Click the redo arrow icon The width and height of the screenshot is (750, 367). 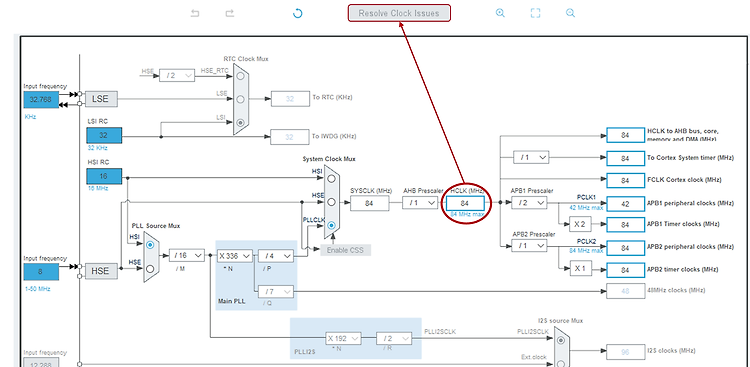pos(230,13)
